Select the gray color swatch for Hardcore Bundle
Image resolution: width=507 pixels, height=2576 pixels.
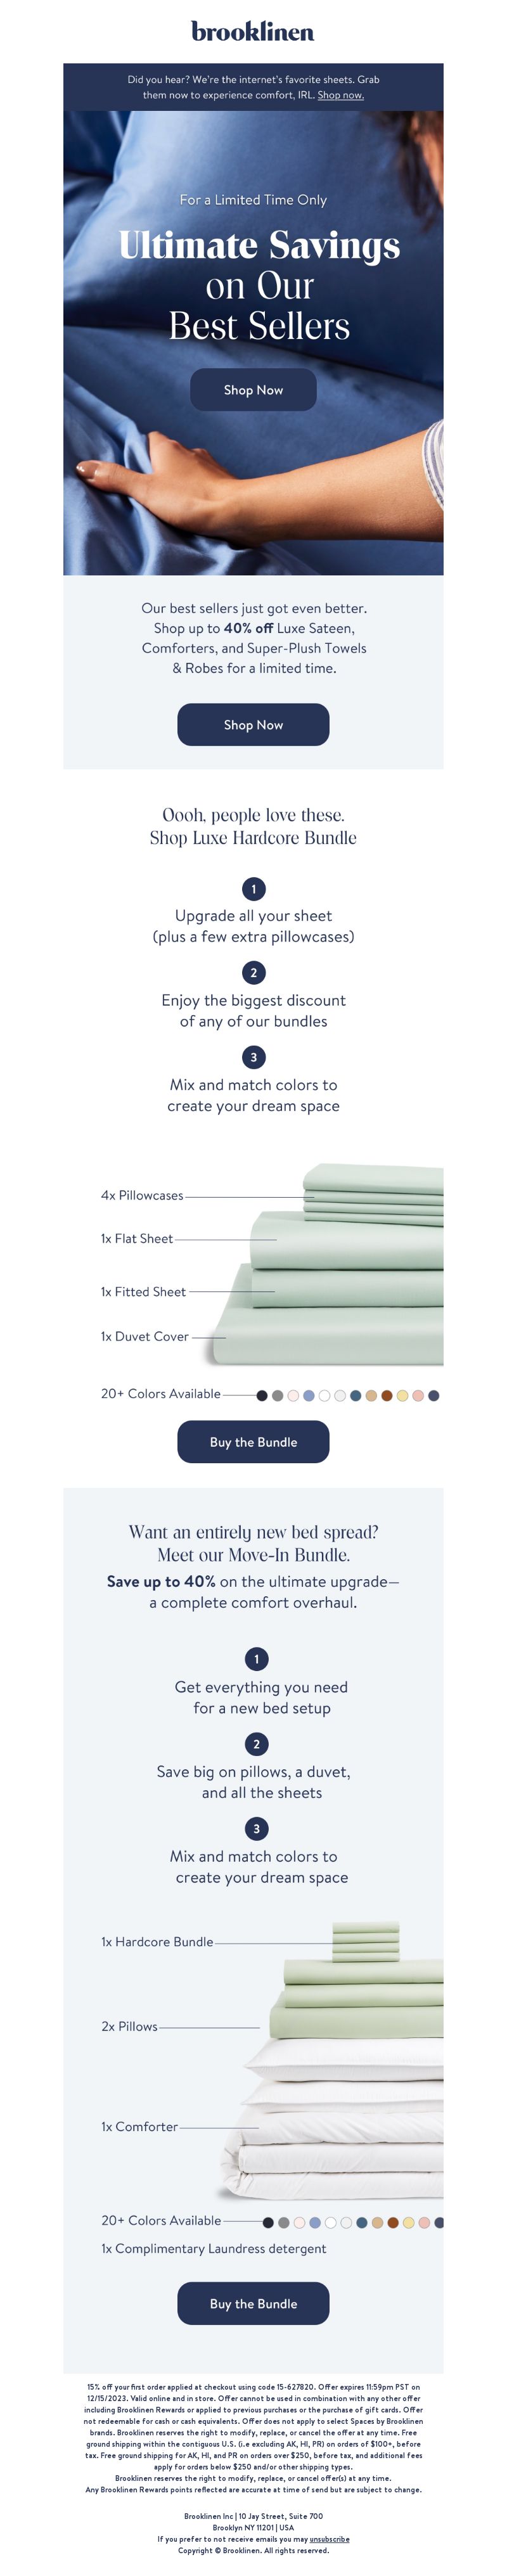point(278,1395)
